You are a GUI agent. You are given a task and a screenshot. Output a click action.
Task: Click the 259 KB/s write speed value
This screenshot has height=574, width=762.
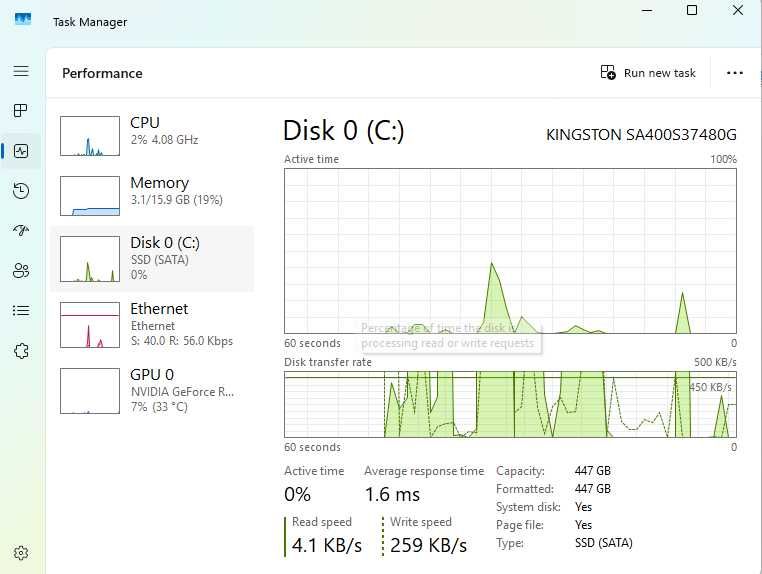point(428,545)
